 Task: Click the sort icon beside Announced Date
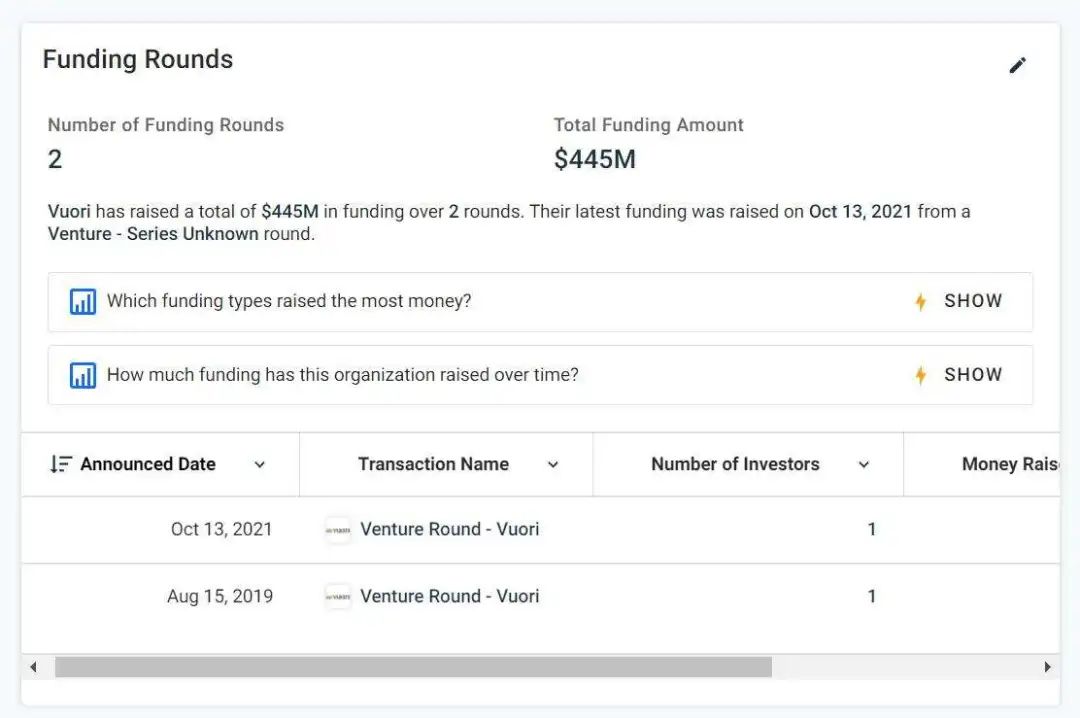[x=61, y=464]
